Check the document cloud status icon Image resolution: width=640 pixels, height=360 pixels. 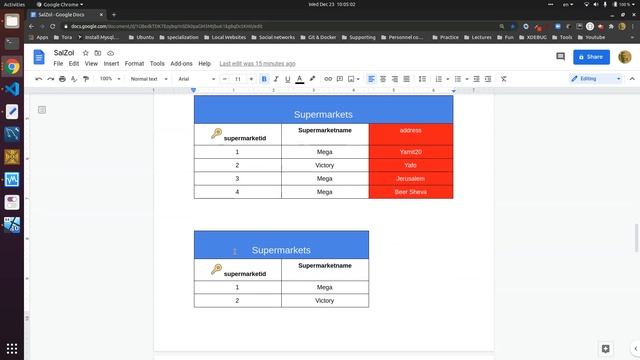pos(111,53)
